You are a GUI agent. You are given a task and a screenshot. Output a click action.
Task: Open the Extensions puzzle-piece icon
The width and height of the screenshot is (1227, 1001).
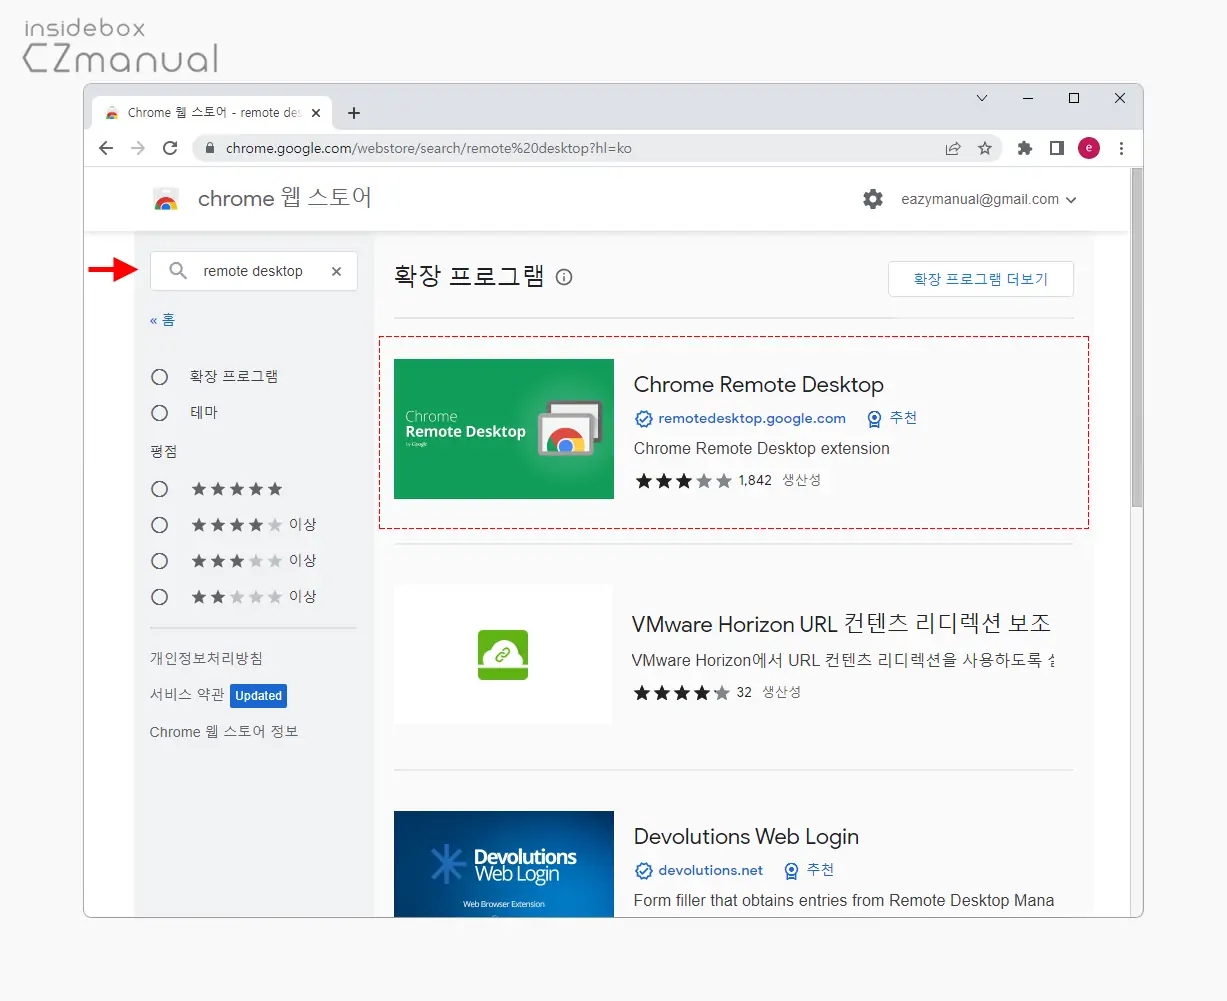point(1025,148)
